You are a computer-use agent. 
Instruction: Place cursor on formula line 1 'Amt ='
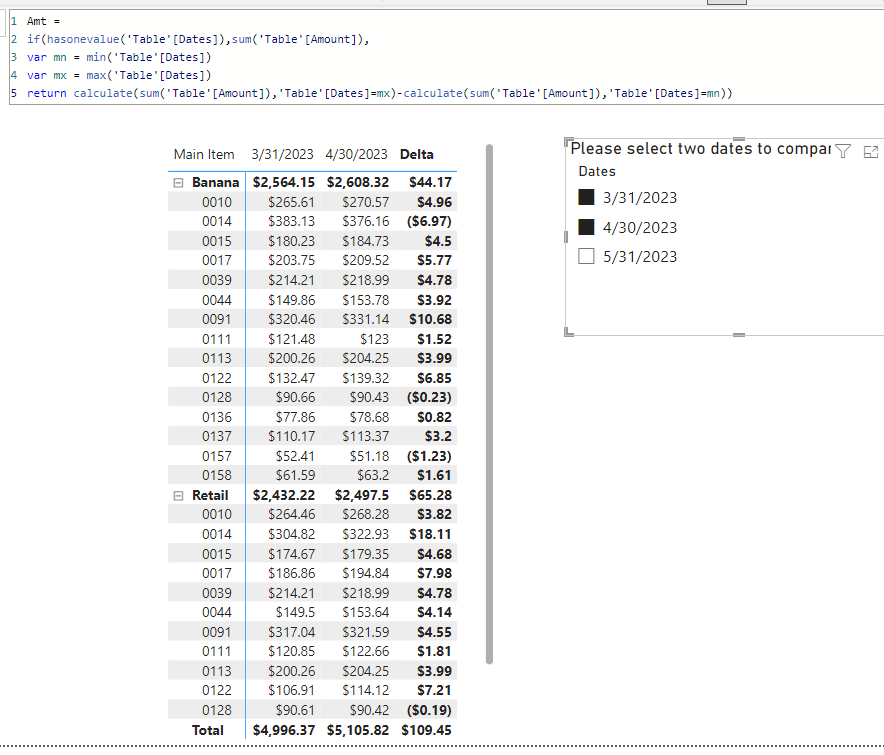pos(43,21)
